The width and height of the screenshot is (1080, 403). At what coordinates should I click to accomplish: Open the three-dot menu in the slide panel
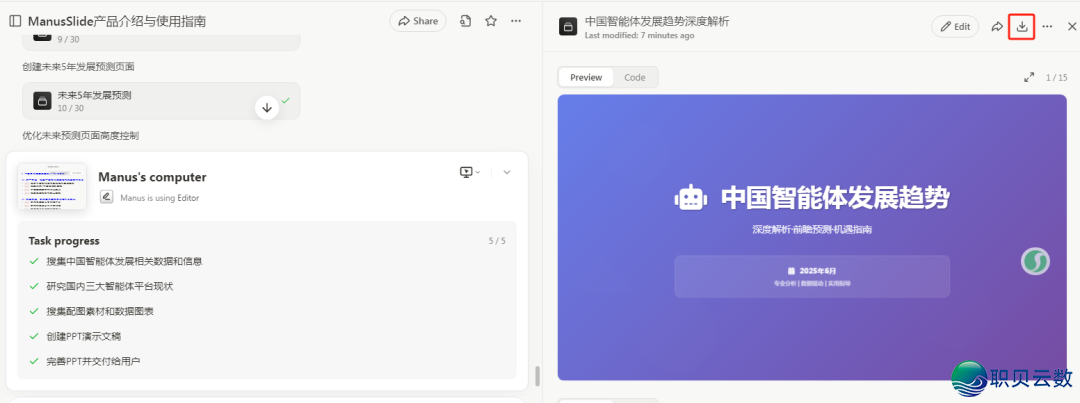[x=1047, y=27]
